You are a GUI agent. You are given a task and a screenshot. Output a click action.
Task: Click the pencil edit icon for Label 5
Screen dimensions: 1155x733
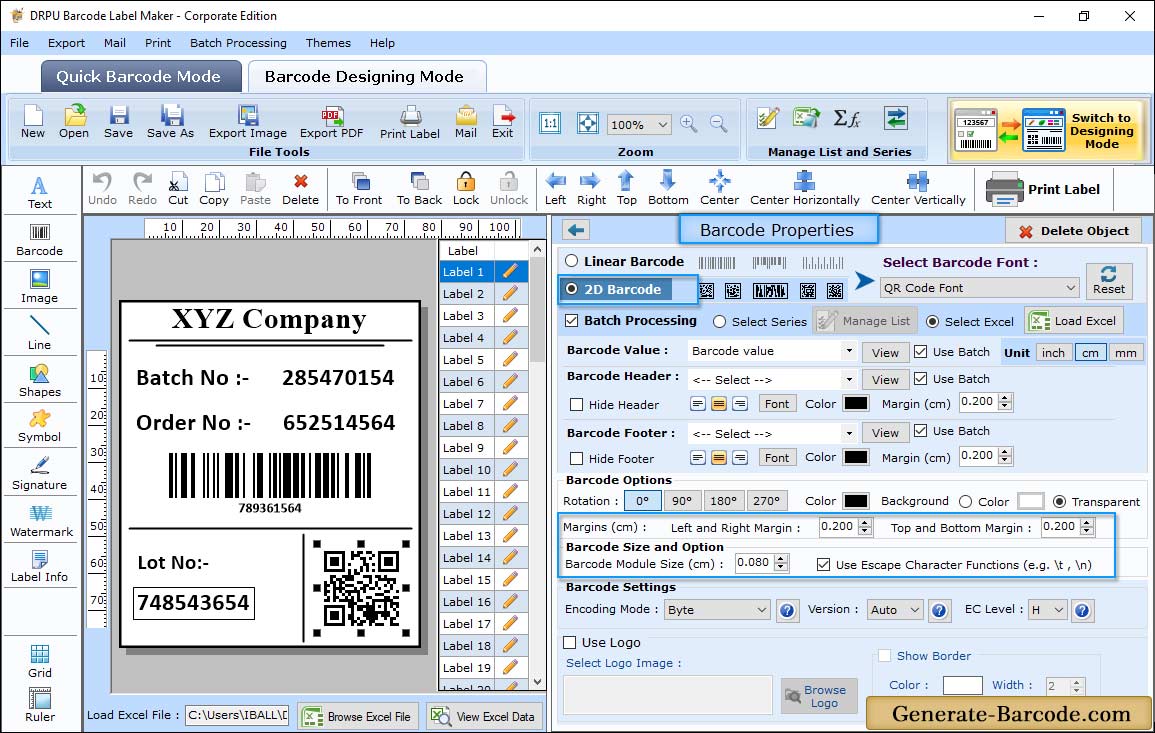click(510, 360)
